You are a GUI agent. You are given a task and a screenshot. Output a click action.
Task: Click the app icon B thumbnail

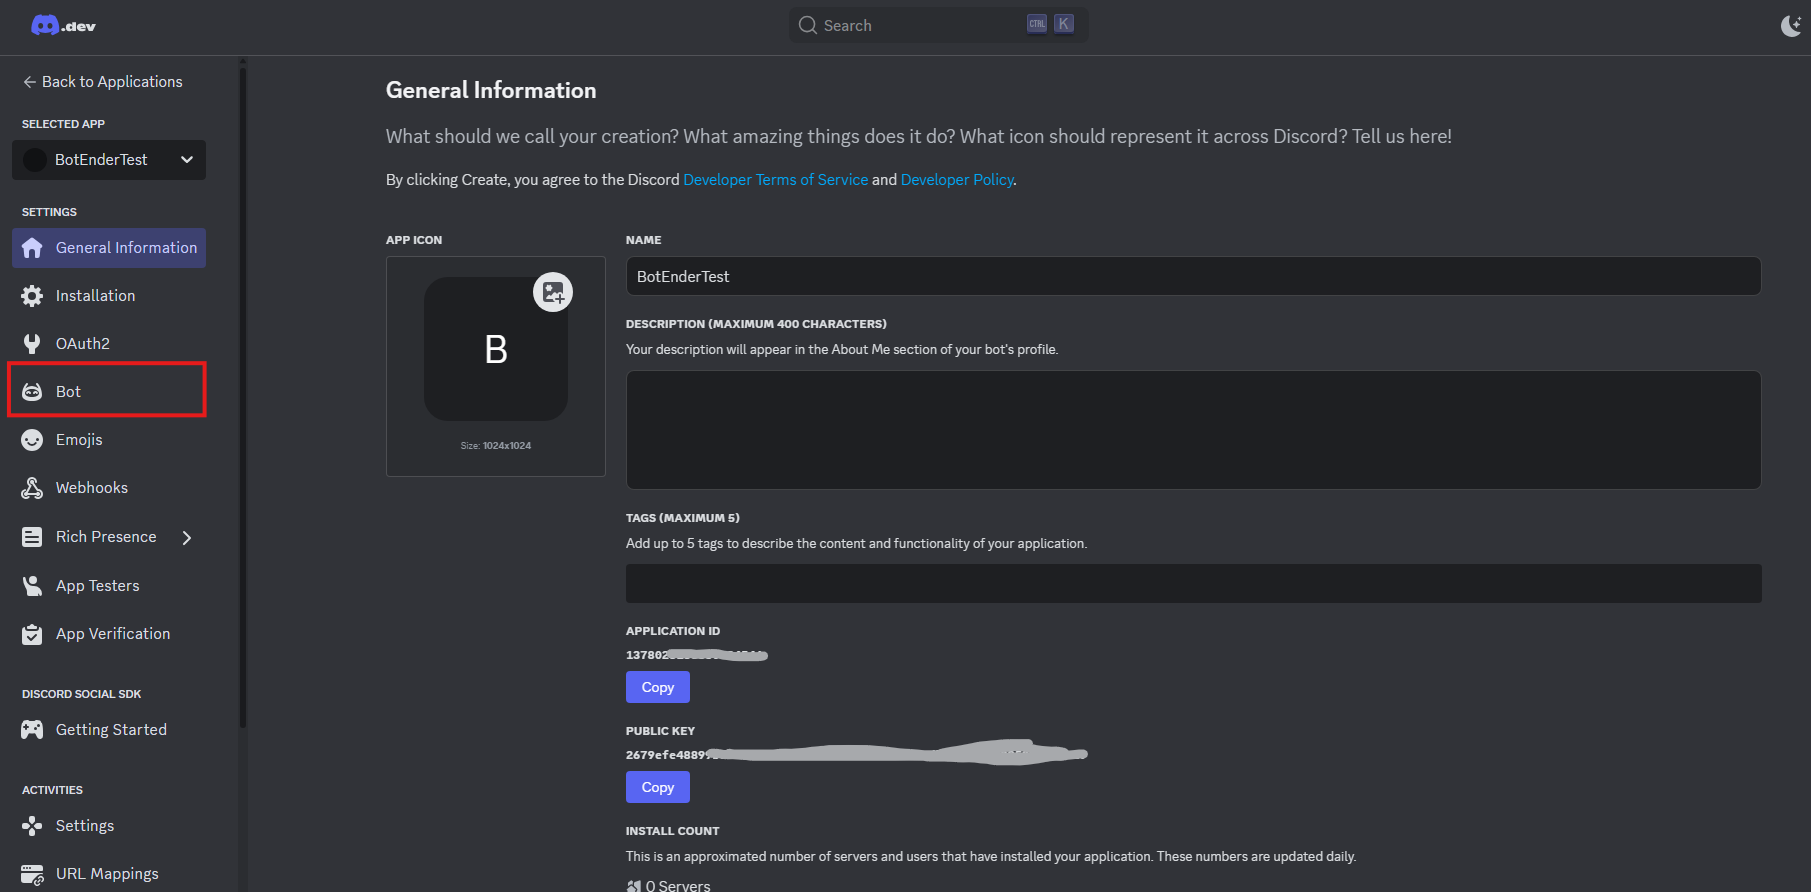[496, 349]
